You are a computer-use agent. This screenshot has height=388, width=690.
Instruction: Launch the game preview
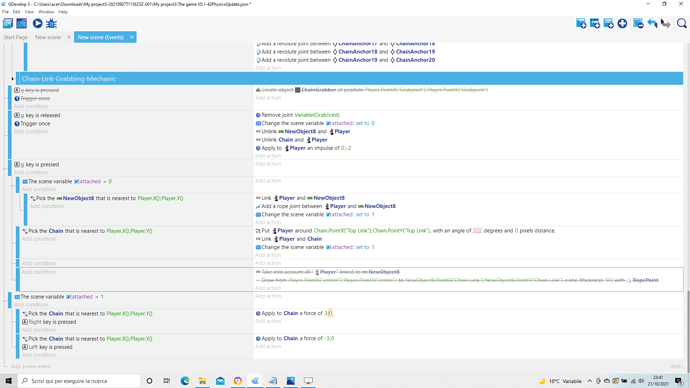click(x=37, y=23)
